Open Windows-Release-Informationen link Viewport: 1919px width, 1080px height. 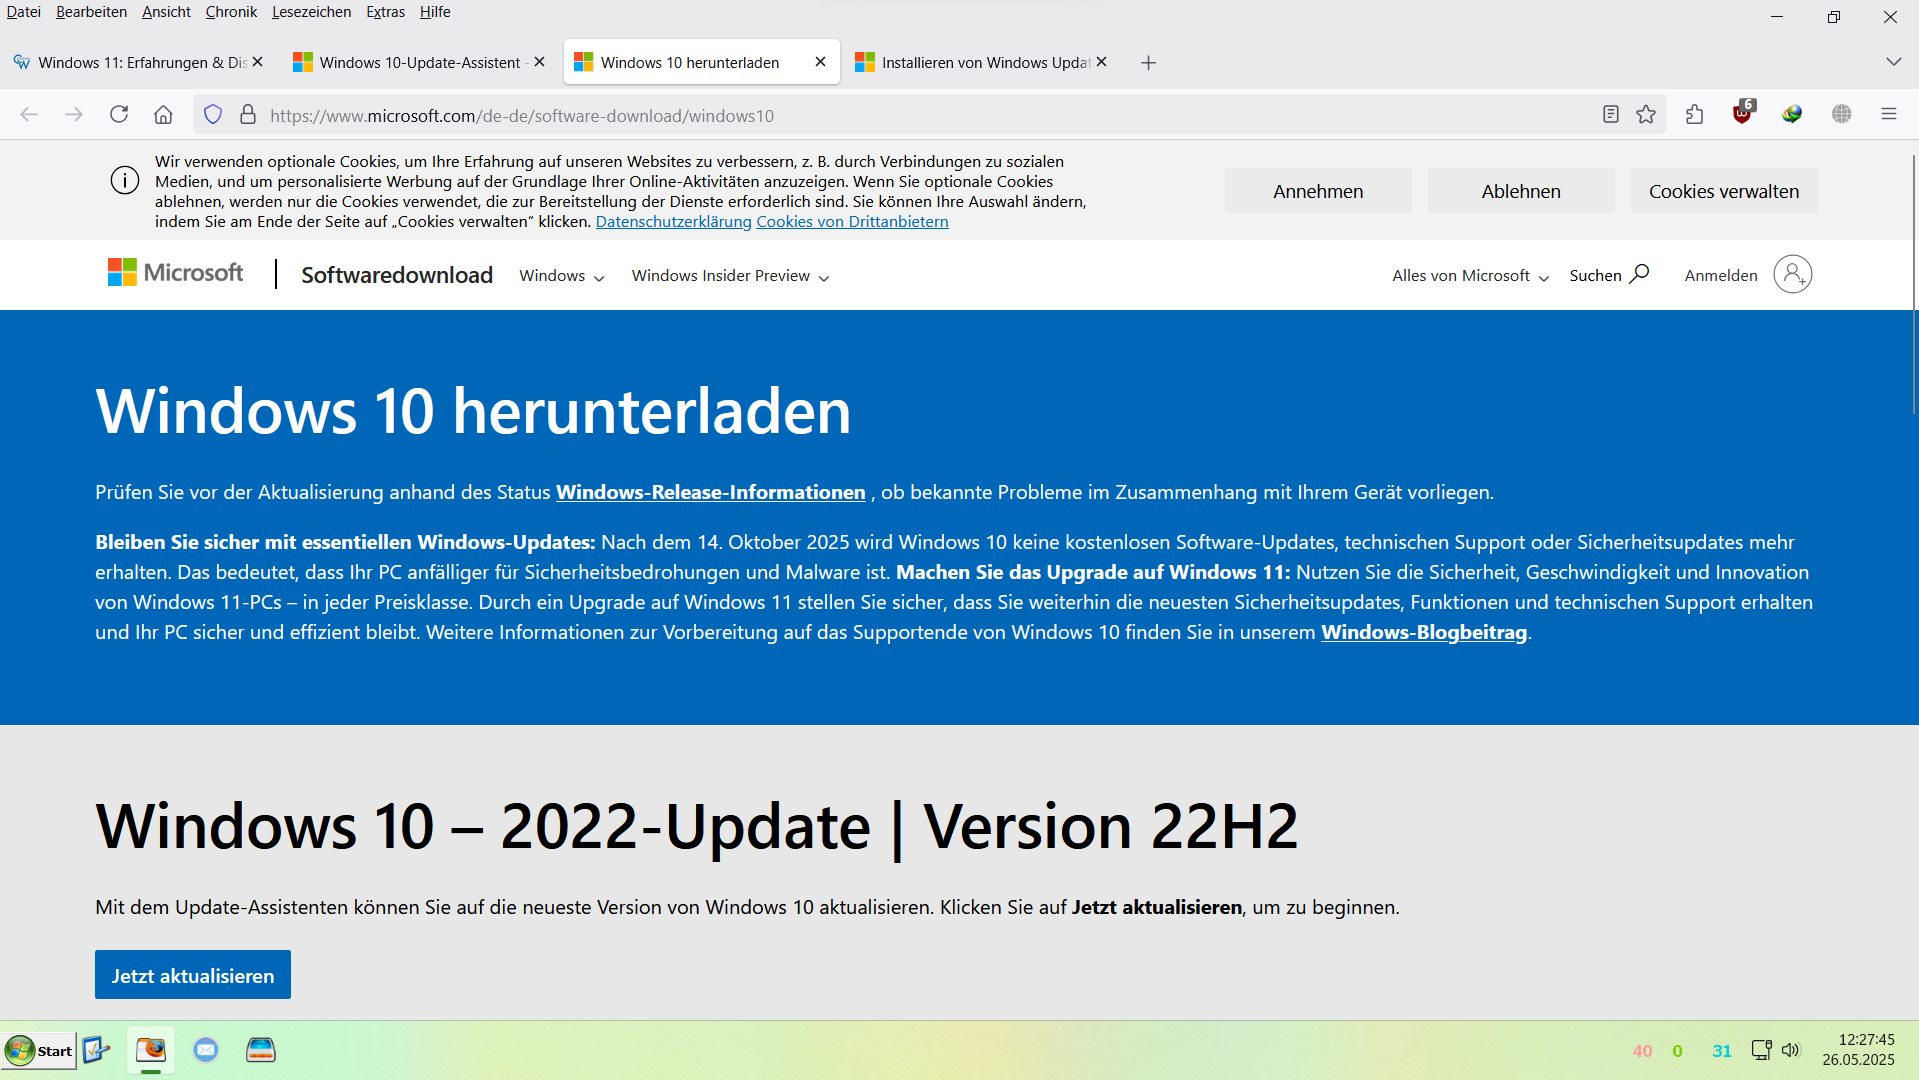pyautogui.click(x=711, y=492)
